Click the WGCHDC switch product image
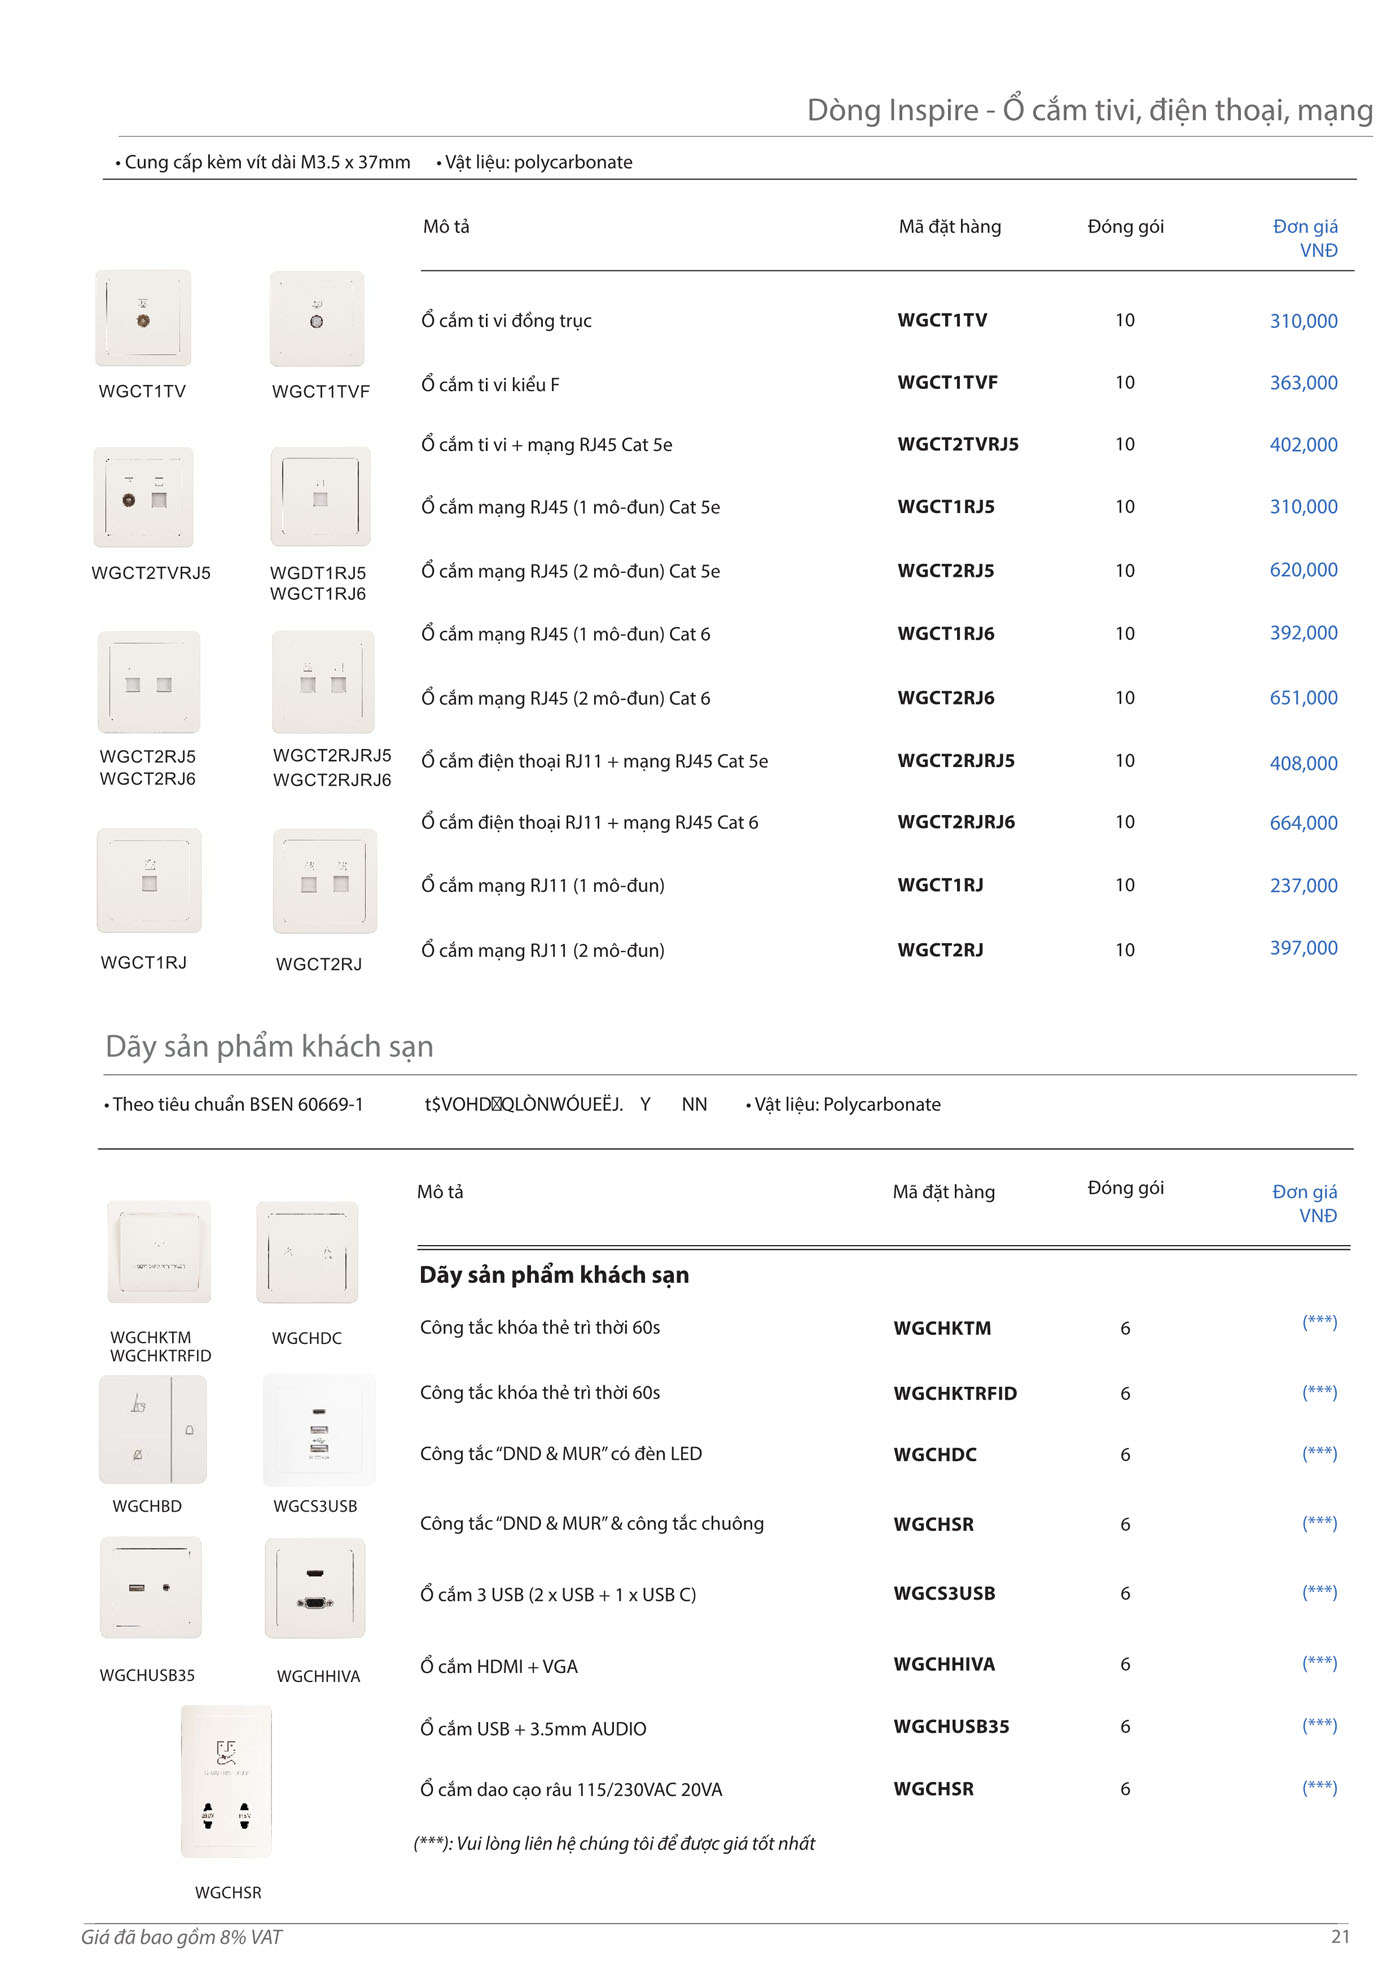This screenshot has height=1980, width=1400. [x=307, y=1252]
